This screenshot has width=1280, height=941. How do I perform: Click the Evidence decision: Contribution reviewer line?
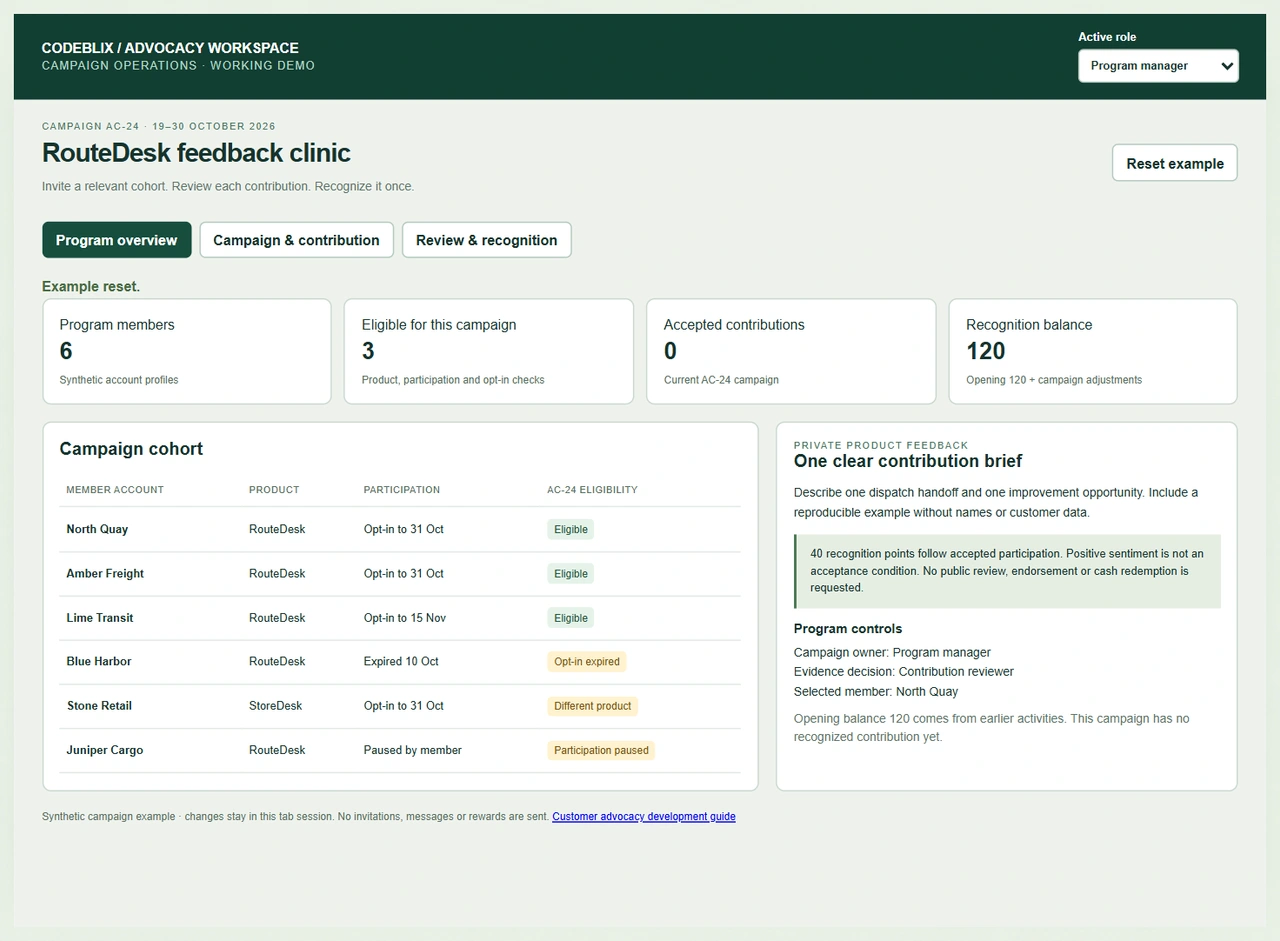coord(904,672)
